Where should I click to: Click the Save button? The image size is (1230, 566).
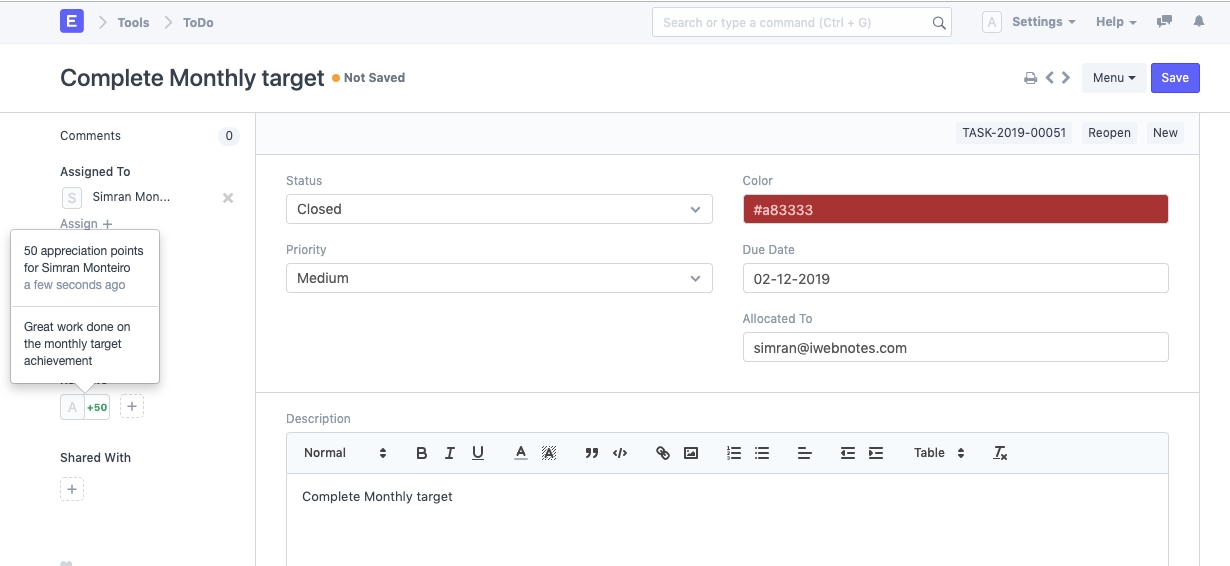click(x=1174, y=78)
